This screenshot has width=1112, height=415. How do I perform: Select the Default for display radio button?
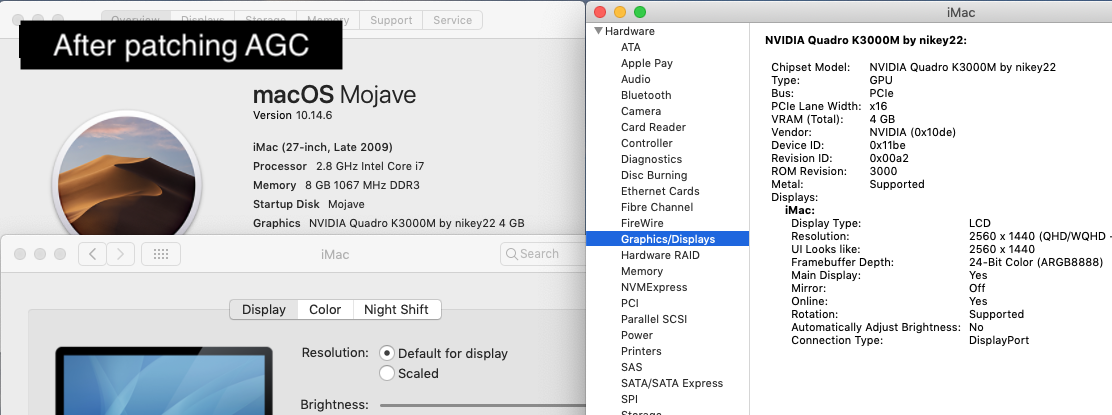[x=388, y=353]
